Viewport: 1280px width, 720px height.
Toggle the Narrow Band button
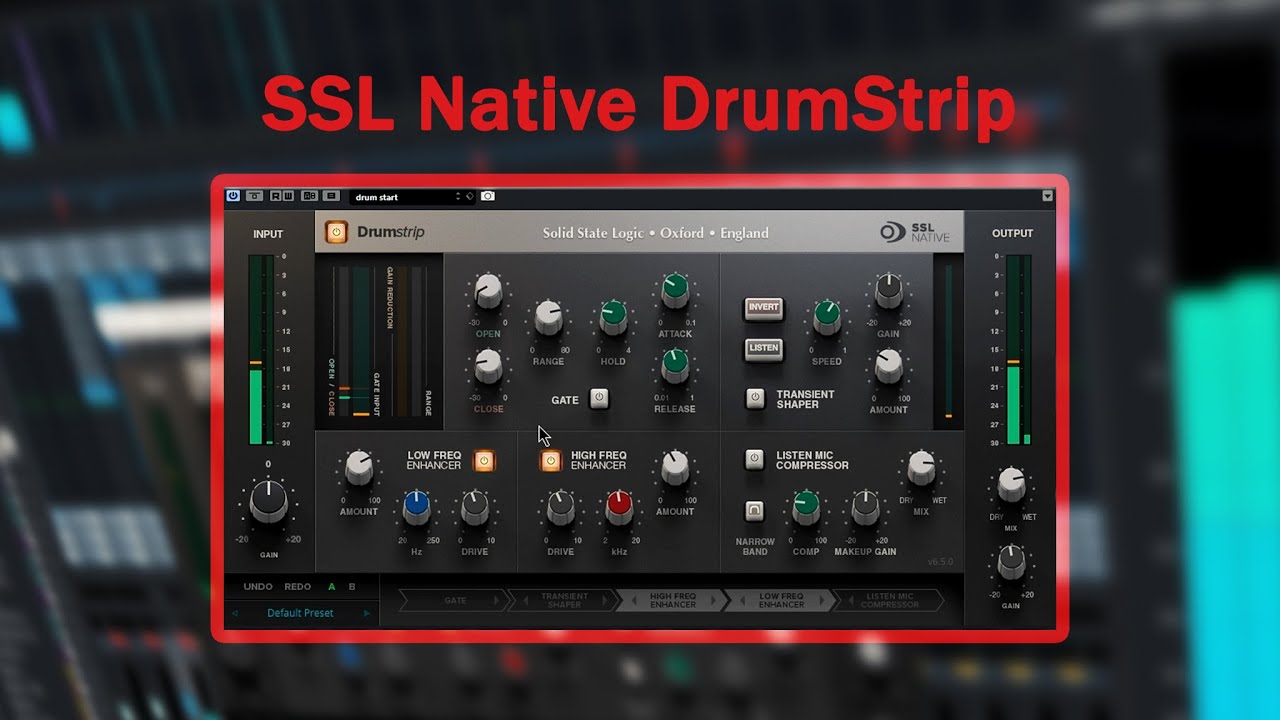click(x=755, y=511)
